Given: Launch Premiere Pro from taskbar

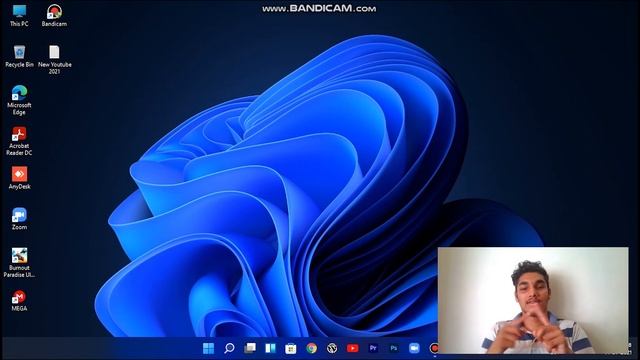Looking at the screenshot, I should pyautogui.click(x=373, y=348).
